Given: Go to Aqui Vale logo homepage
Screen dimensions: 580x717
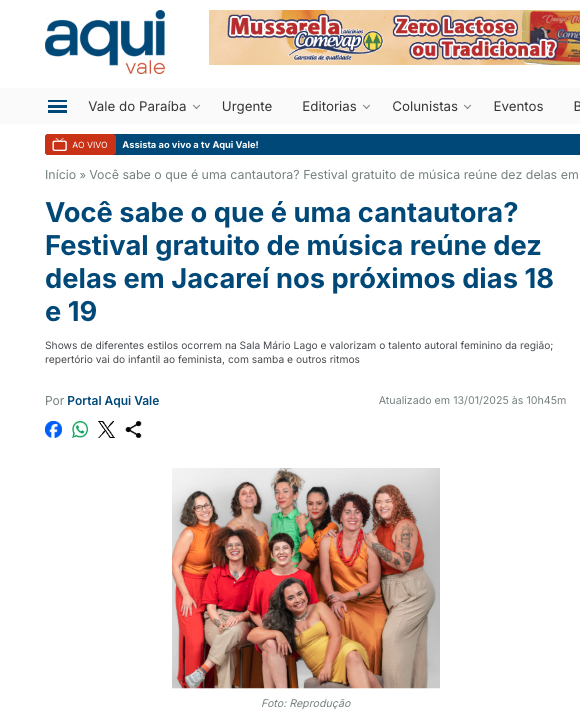Looking at the screenshot, I should click(x=105, y=42).
